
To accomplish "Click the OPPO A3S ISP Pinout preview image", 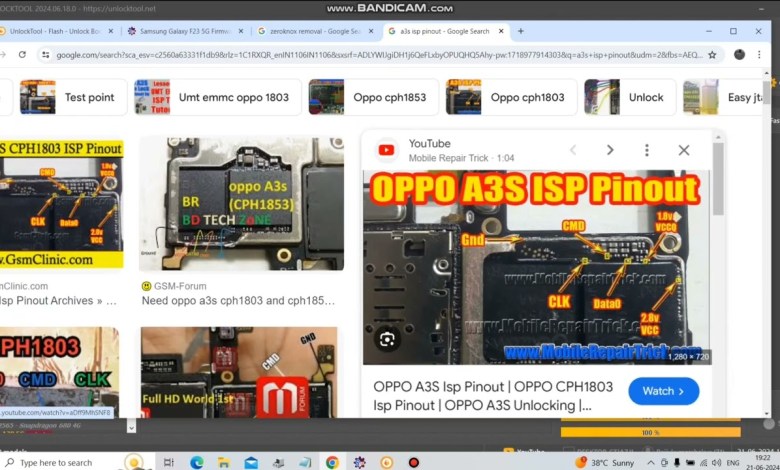I will (x=537, y=268).
